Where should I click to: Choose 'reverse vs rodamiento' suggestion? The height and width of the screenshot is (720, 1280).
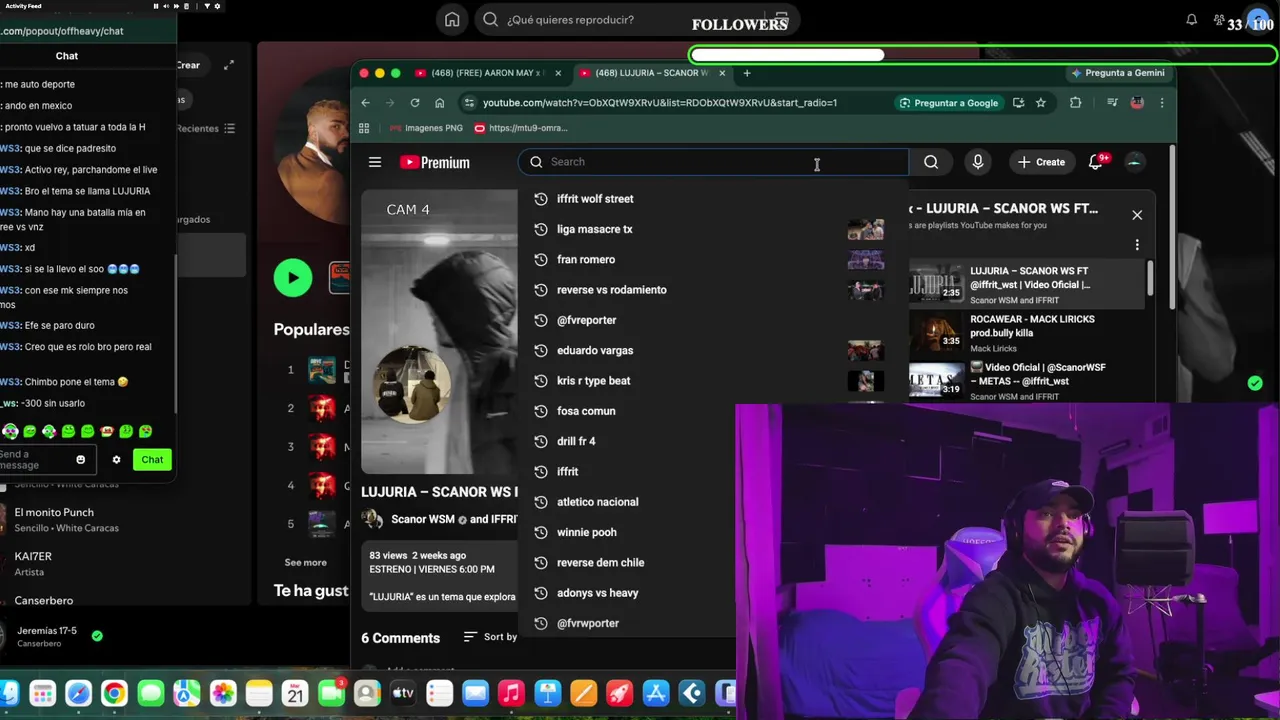pos(713,290)
